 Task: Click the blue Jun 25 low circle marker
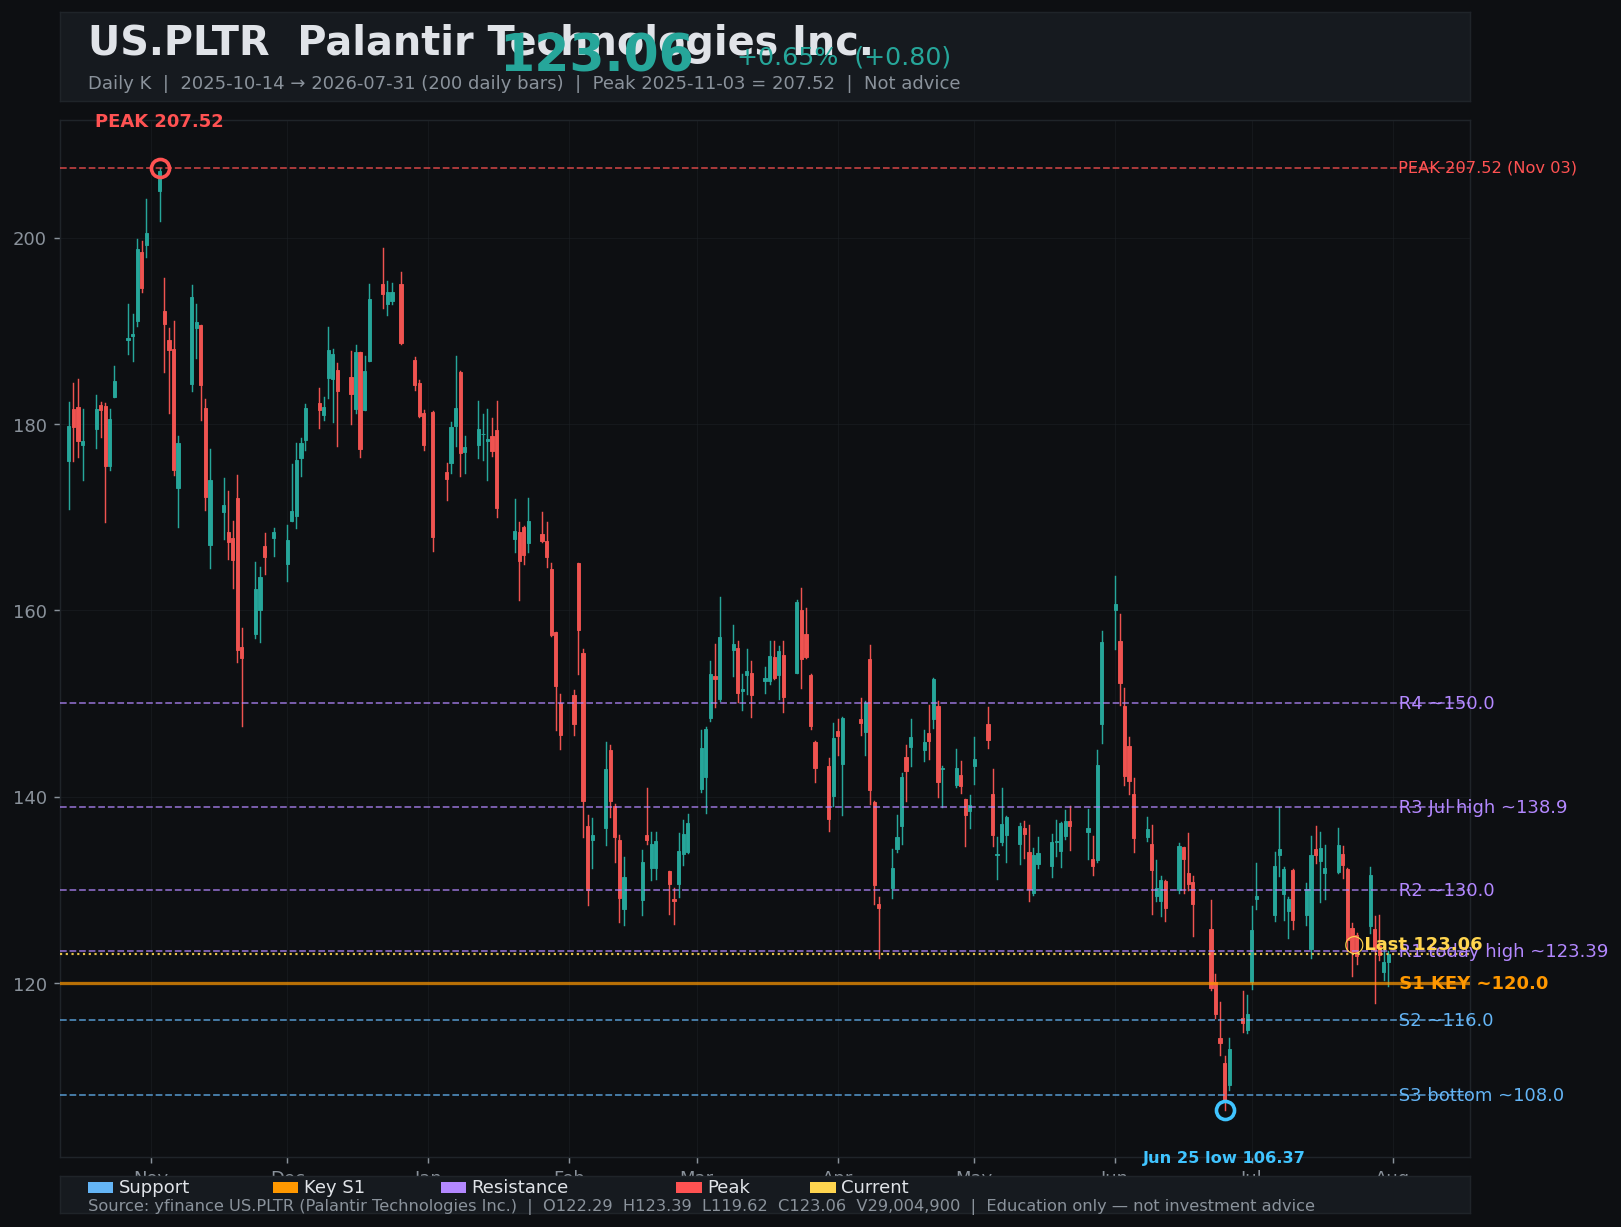(1225, 1110)
